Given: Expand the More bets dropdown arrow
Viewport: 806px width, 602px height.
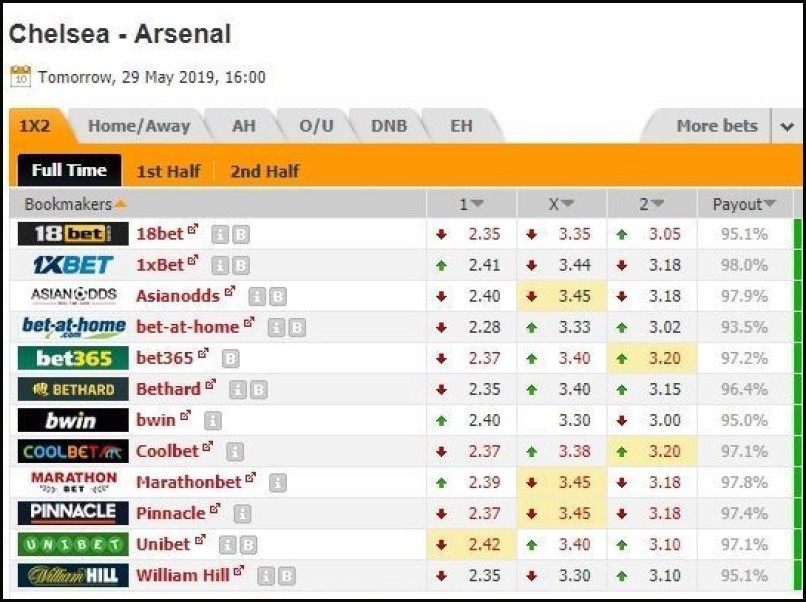Looking at the screenshot, I should (787, 126).
